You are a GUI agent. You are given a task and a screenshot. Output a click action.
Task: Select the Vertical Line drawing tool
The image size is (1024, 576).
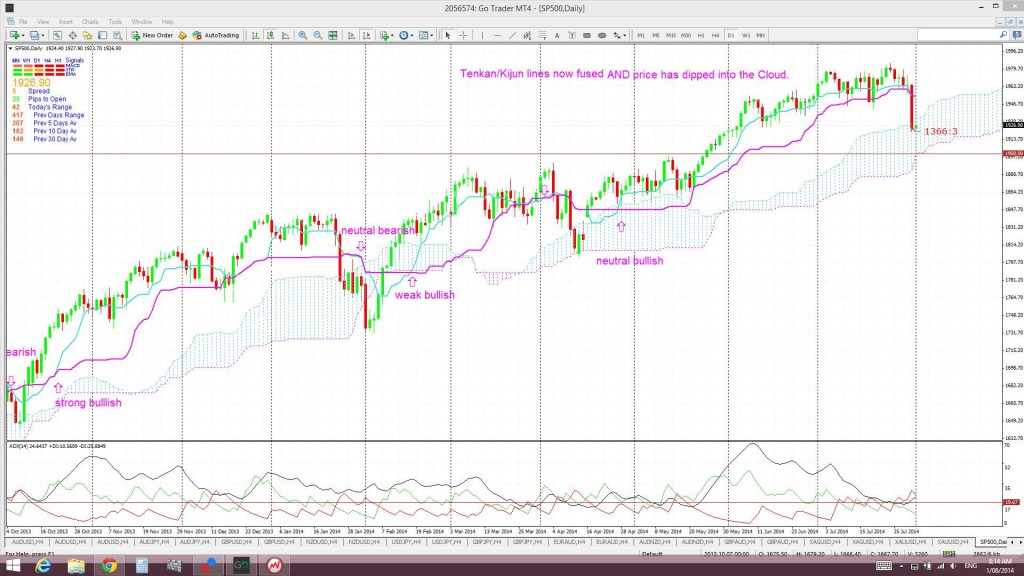(x=482, y=35)
